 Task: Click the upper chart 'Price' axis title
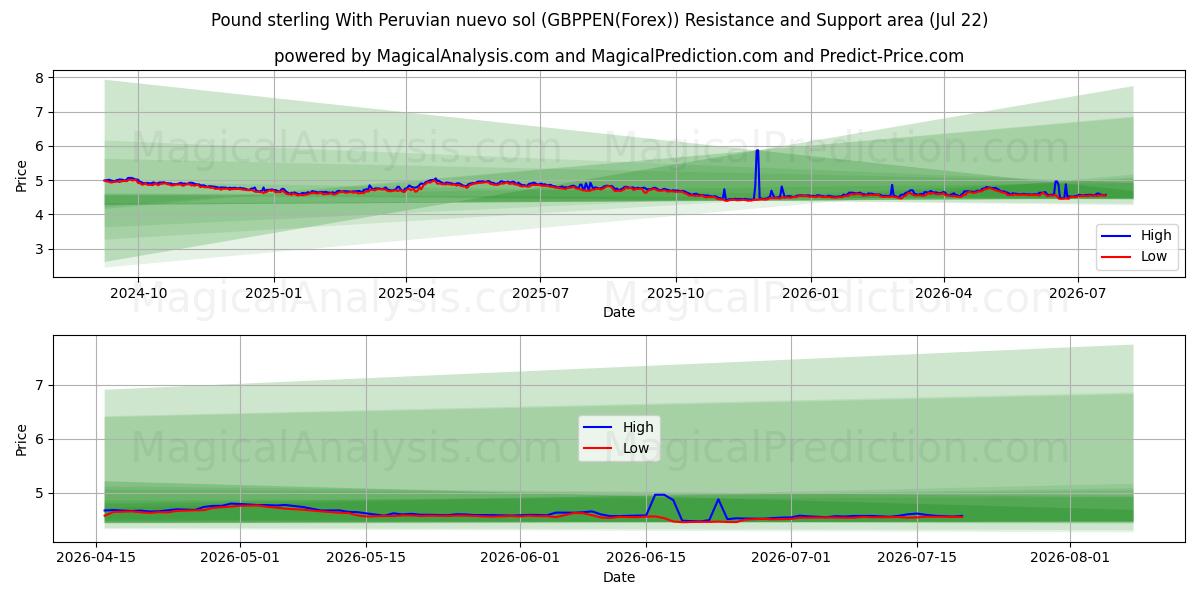pos(22,174)
